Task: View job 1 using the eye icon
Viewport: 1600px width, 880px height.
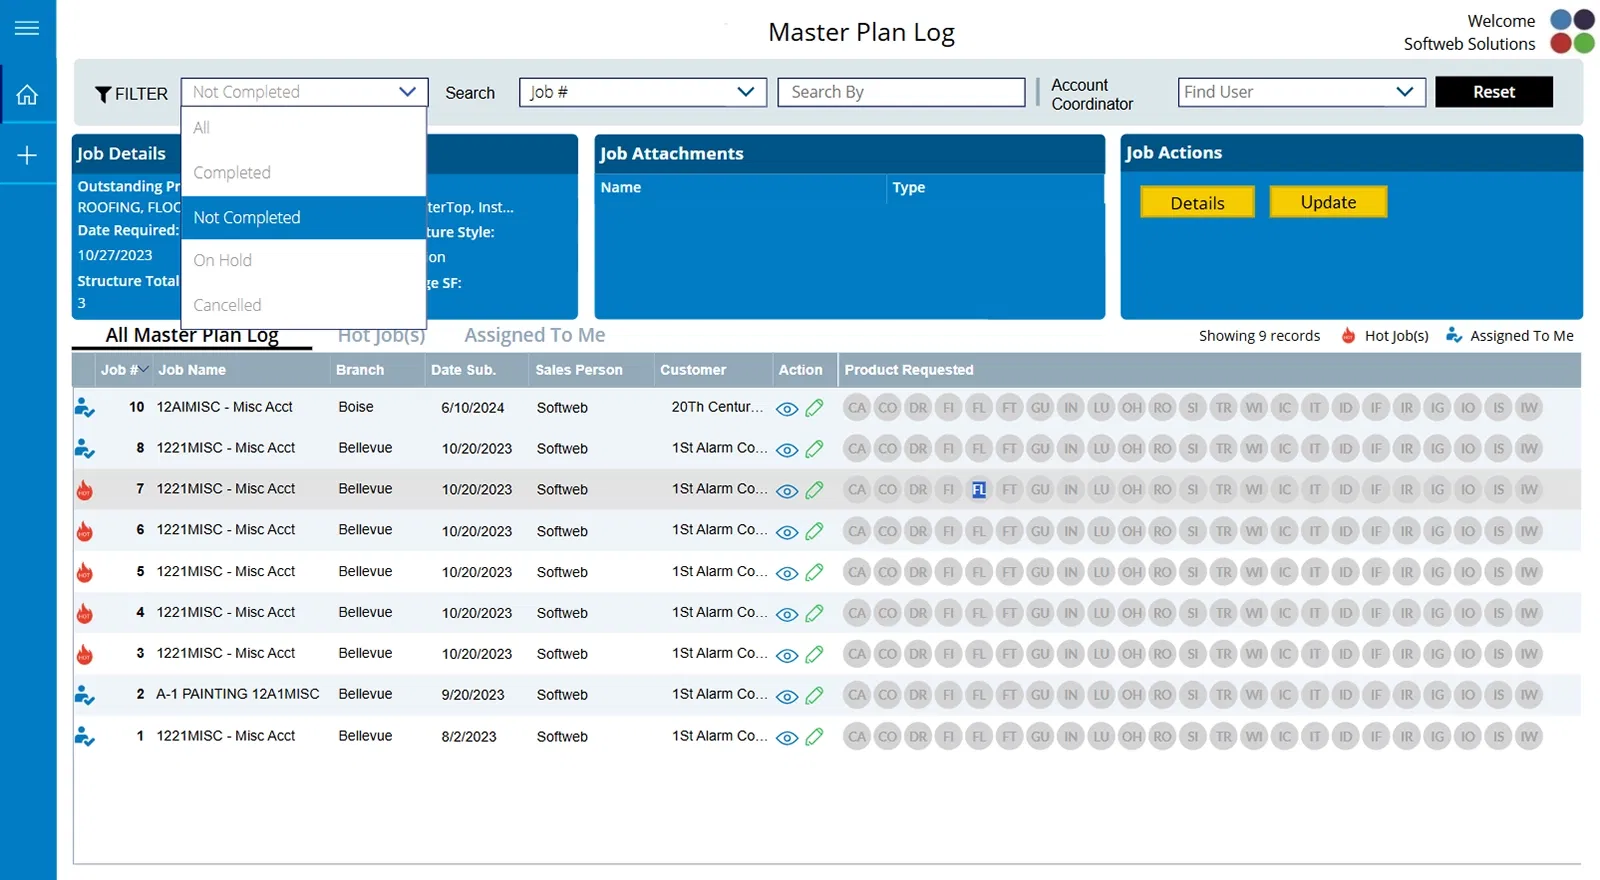Action: point(787,738)
